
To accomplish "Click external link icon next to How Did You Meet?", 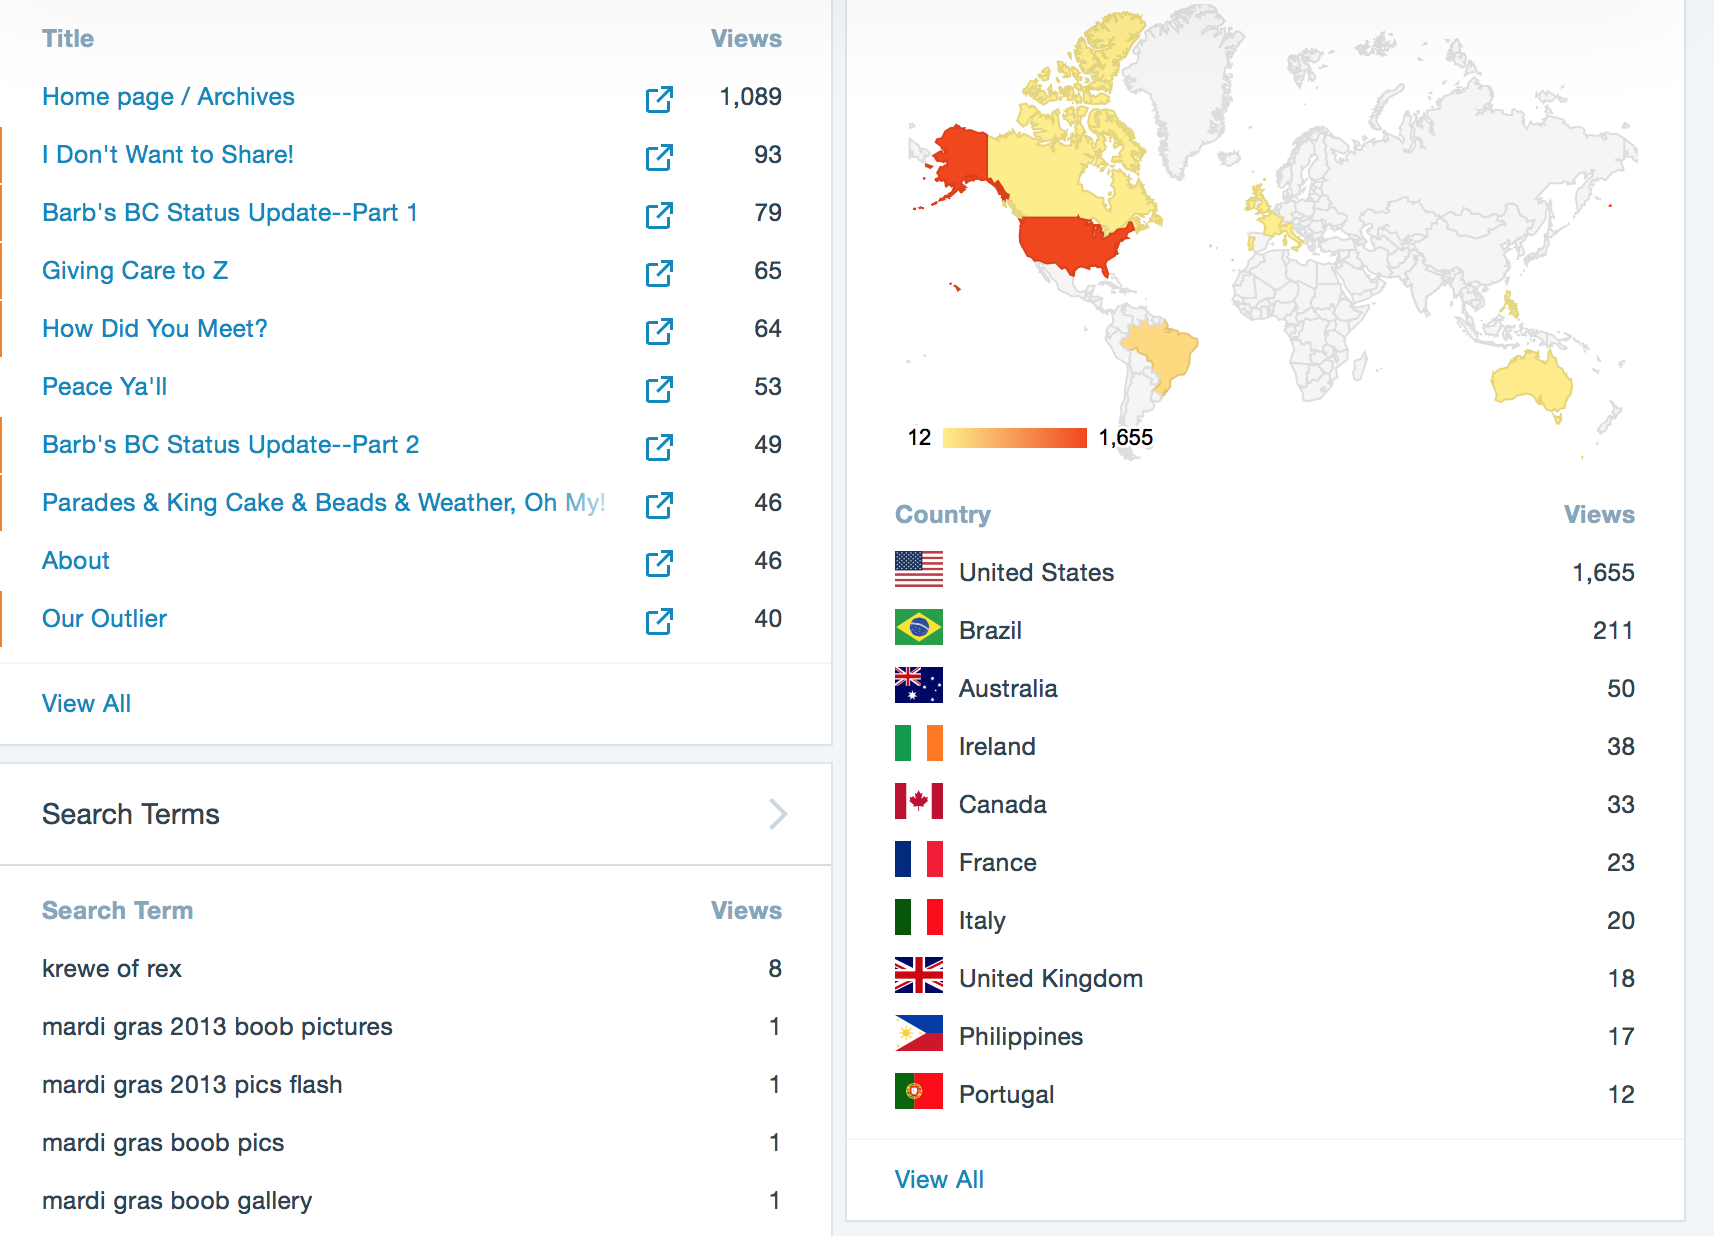I will pyautogui.click(x=659, y=331).
